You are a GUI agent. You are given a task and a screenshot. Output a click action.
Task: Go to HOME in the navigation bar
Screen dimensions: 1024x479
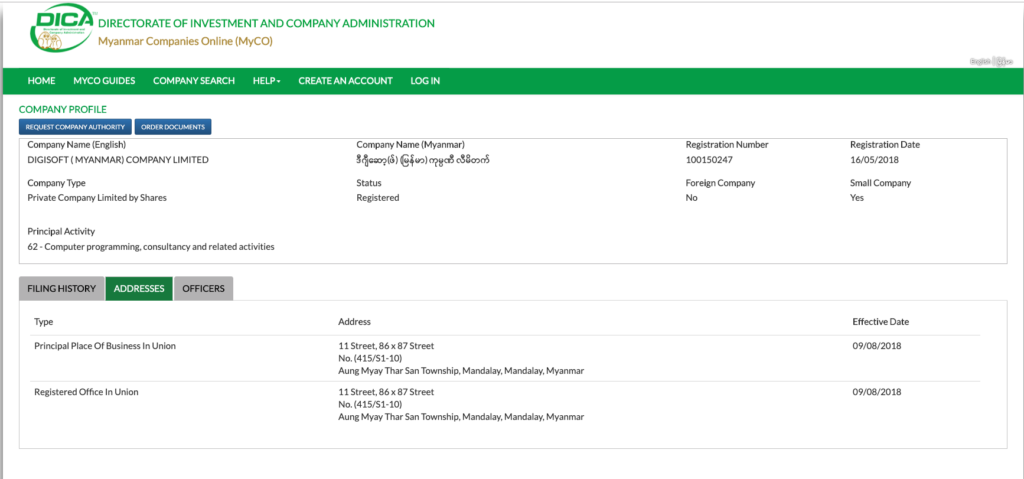pyautogui.click(x=41, y=81)
